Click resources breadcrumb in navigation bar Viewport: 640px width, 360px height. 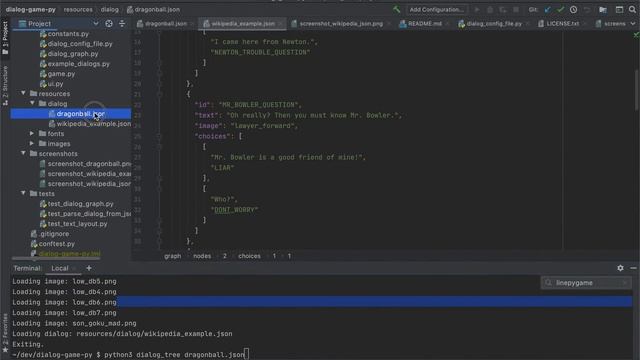pos(78,9)
